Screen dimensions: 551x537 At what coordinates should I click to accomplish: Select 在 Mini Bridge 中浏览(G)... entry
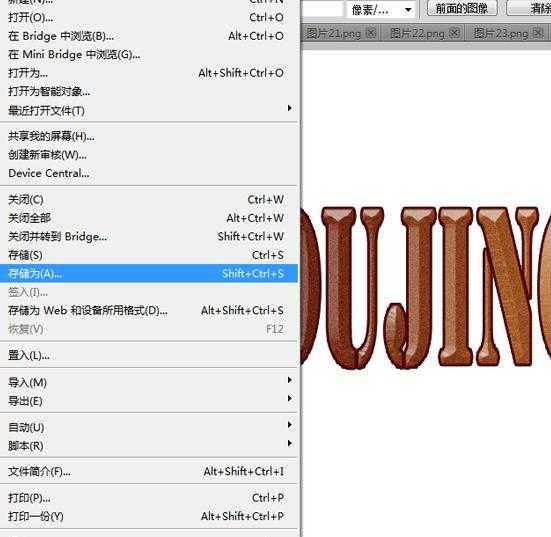(149, 54)
